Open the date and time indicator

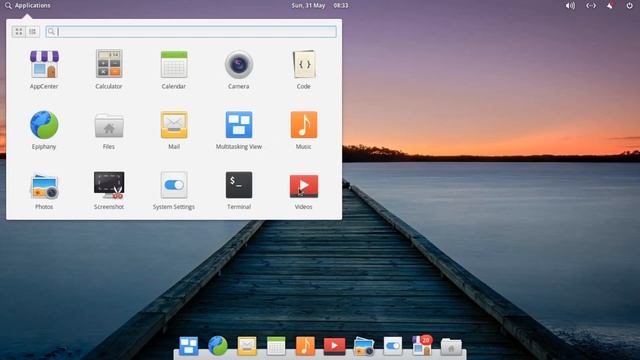[320, 5]
